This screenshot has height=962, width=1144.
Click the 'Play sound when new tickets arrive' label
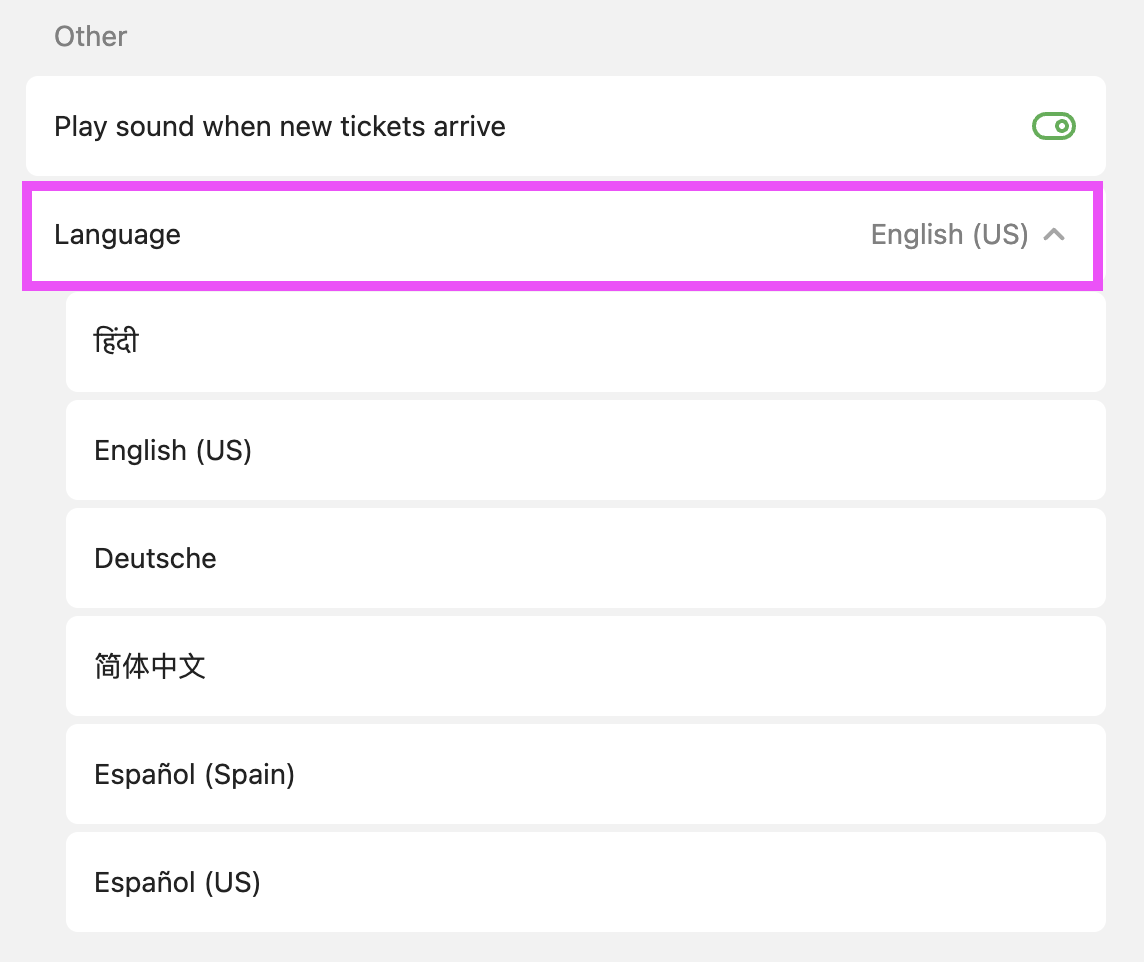(x=279, y=127)
